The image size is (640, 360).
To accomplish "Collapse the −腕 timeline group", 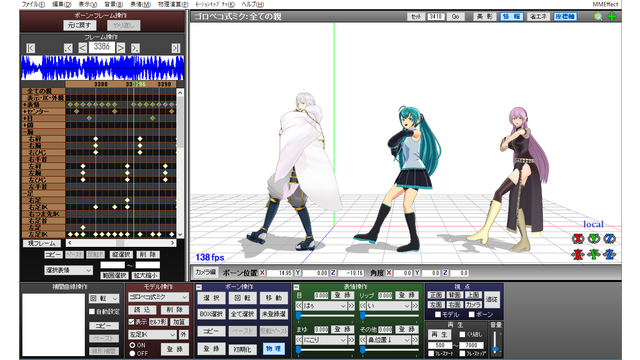I will point(25,132).
